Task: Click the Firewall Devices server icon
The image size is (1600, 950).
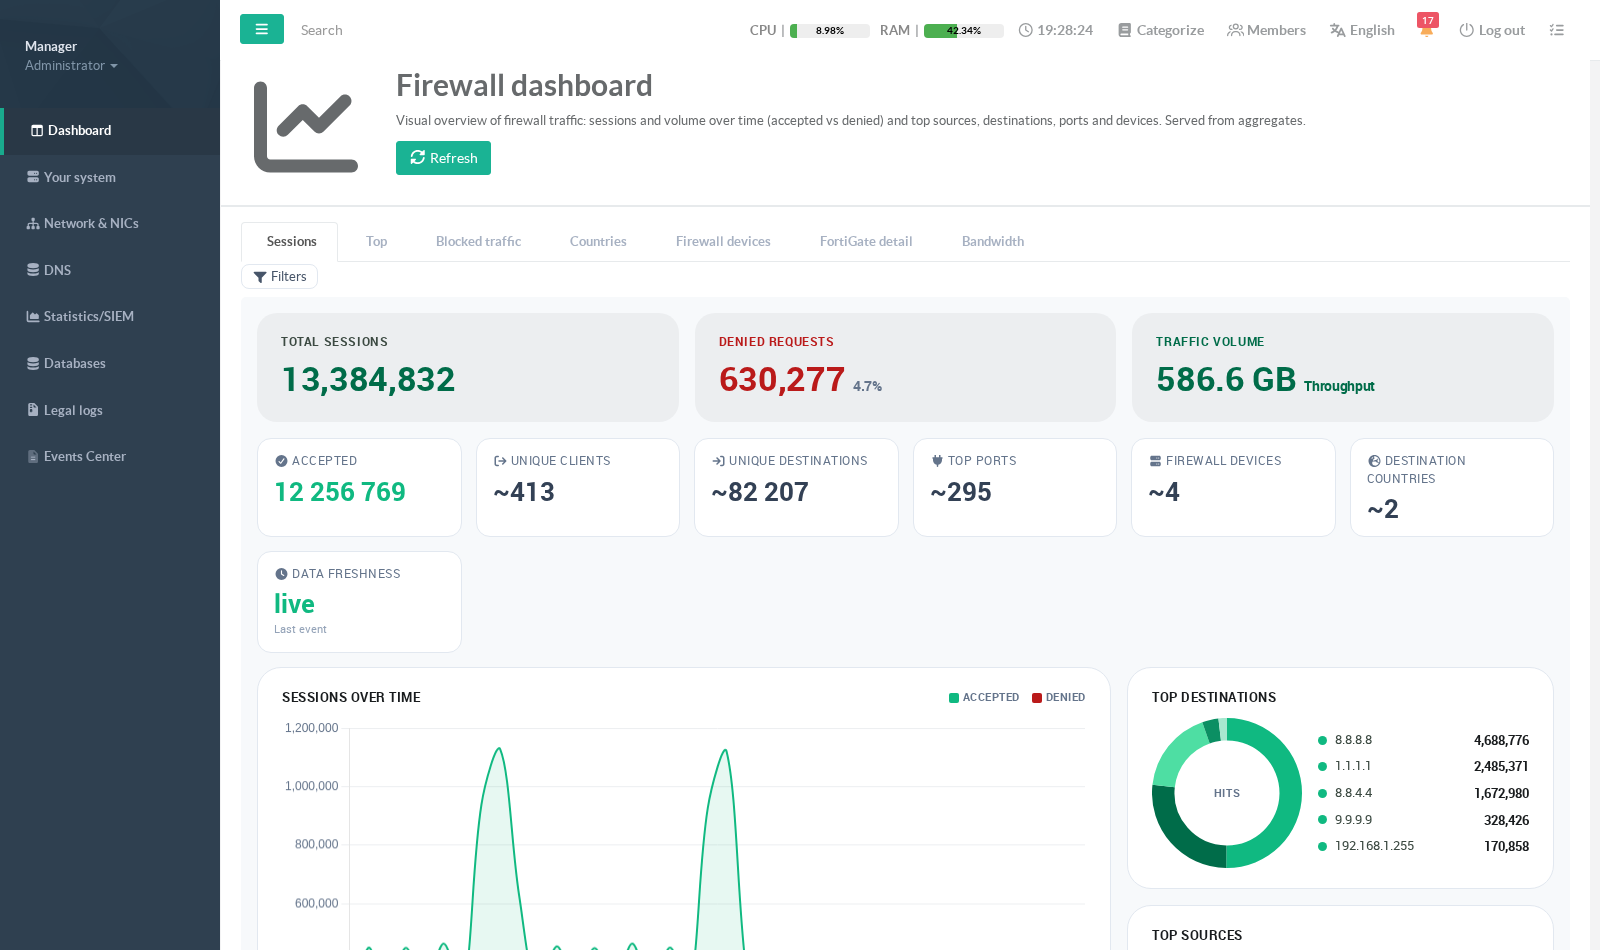Action: tap(1155, 461)
